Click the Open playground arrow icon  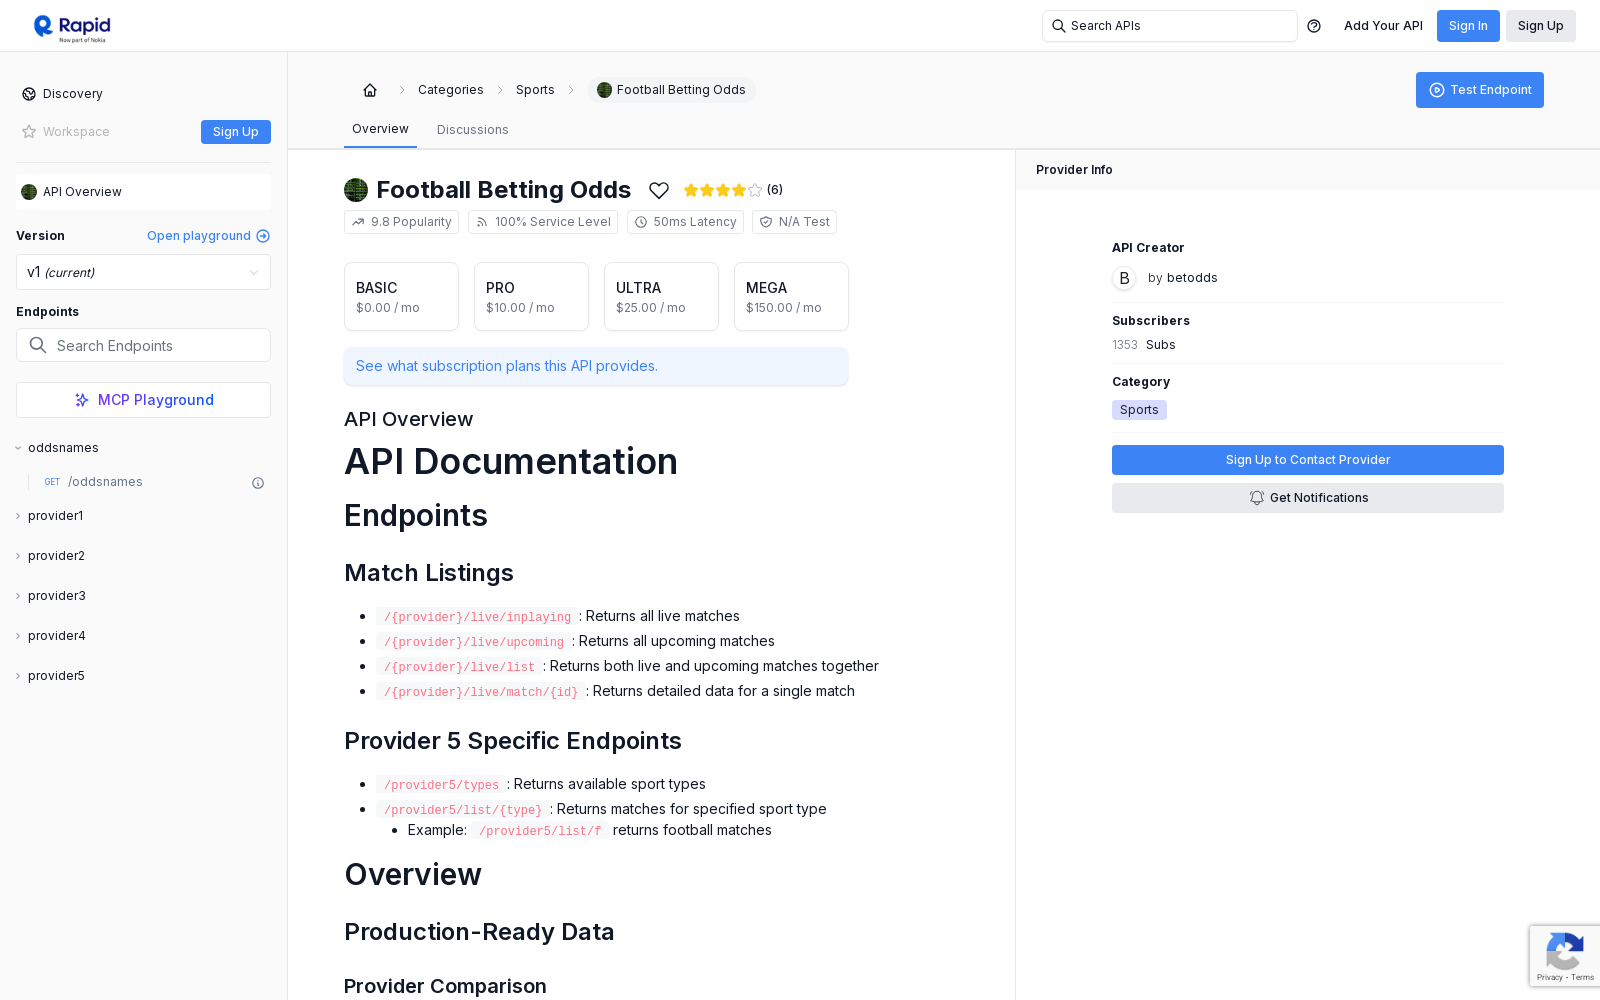coord(263,236)
